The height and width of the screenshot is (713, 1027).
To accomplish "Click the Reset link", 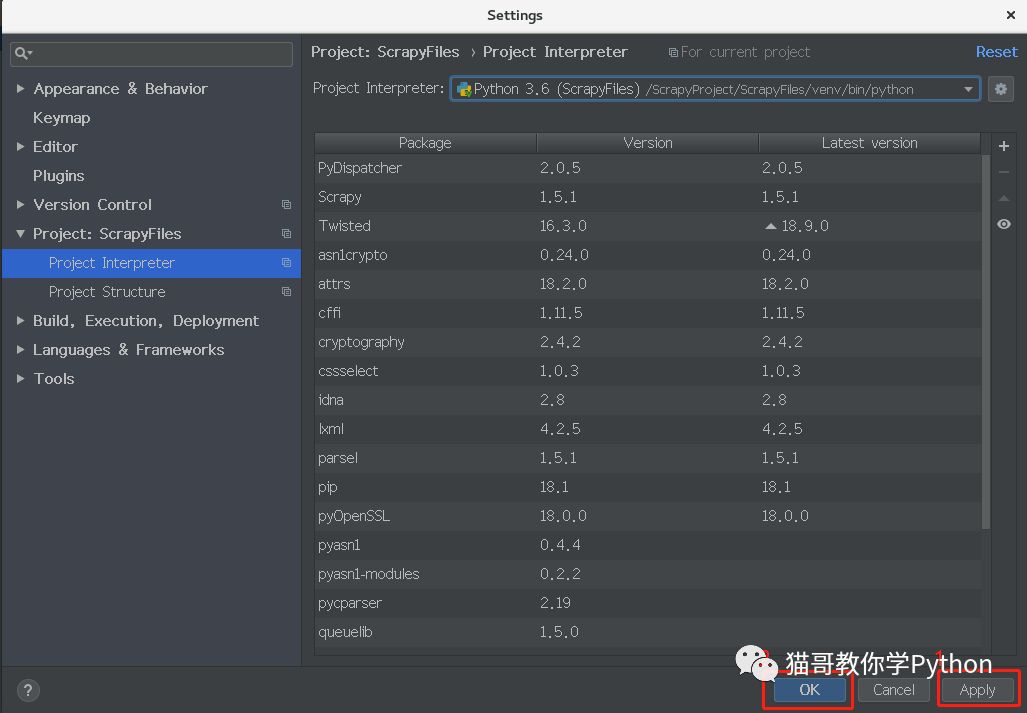I will pyautogui.click(x=996, y=52).
